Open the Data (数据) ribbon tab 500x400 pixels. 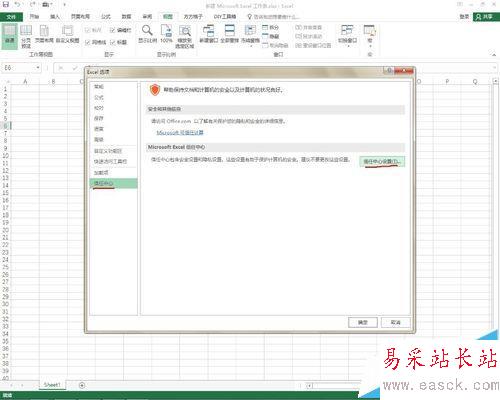tap(126, 16)
